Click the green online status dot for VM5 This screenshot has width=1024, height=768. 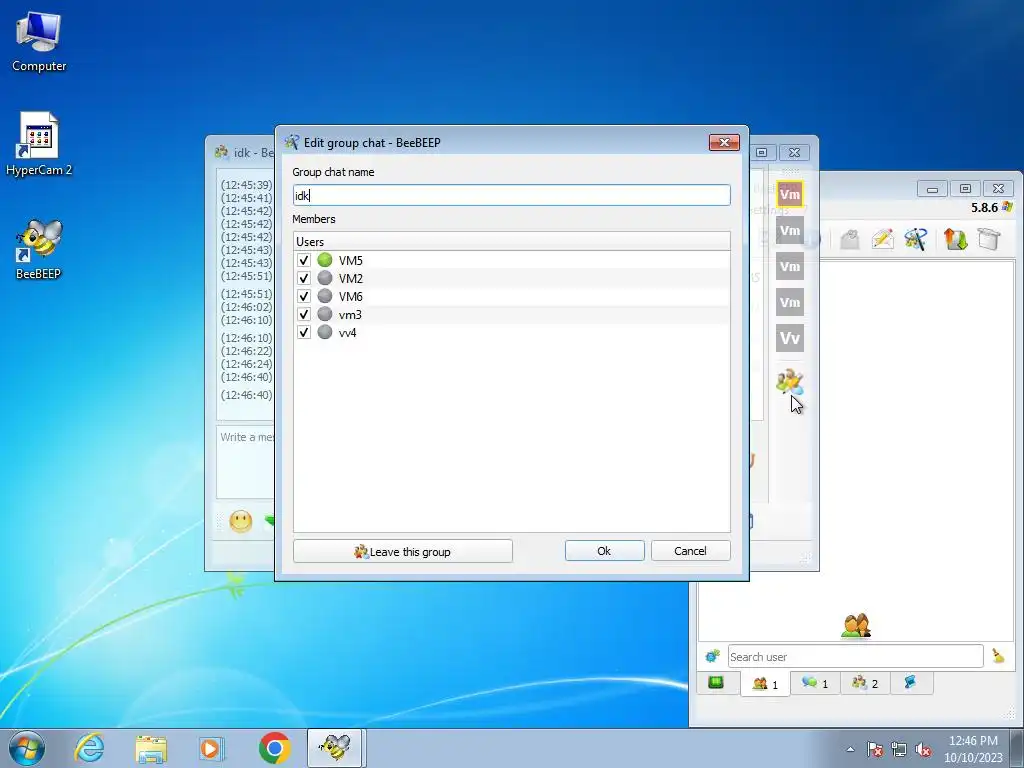pos(325,260)
